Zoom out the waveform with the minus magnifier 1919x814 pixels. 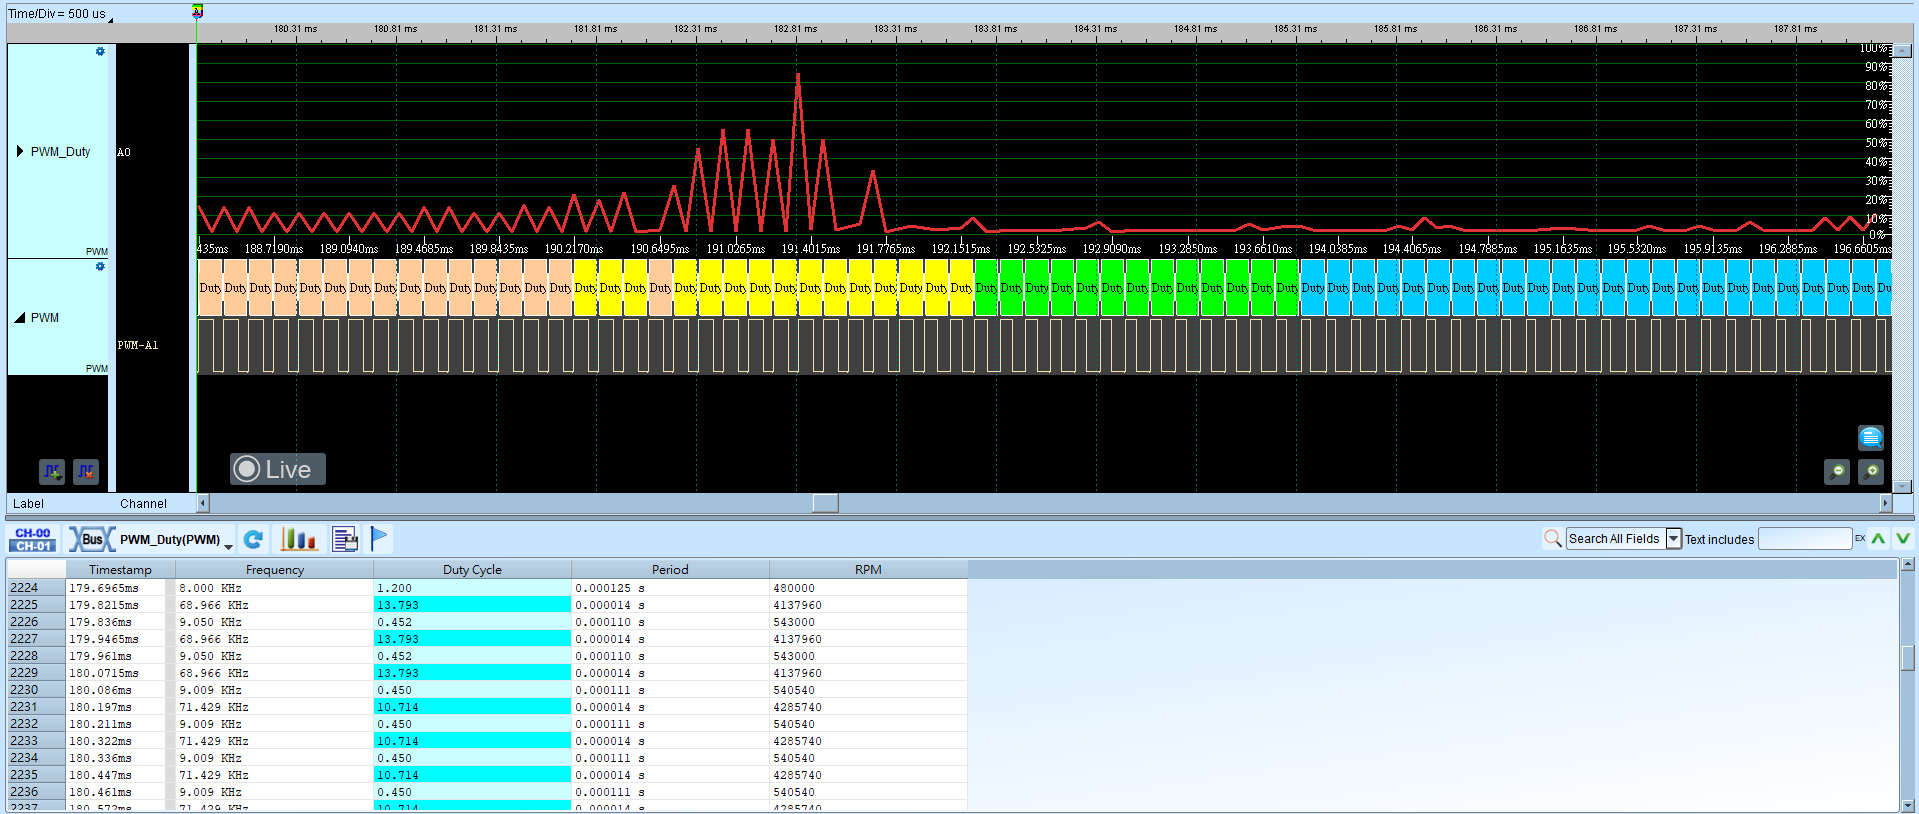(1837, 471)
